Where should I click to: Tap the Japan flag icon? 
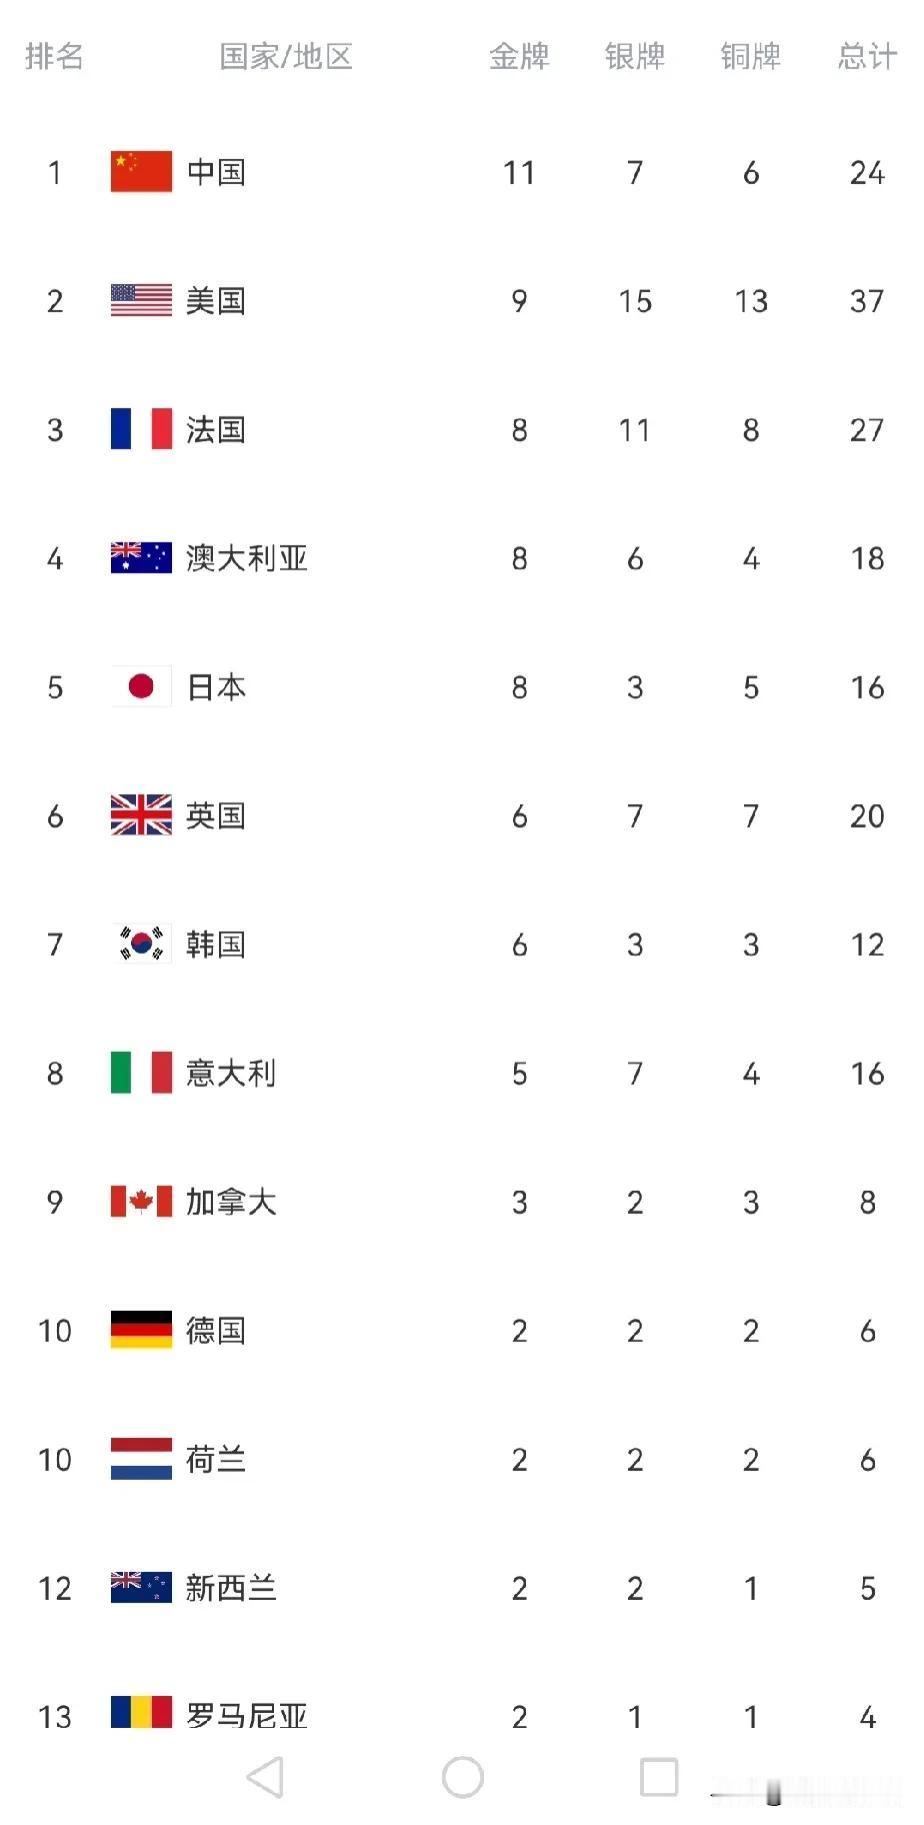click(x=141, y=686)
